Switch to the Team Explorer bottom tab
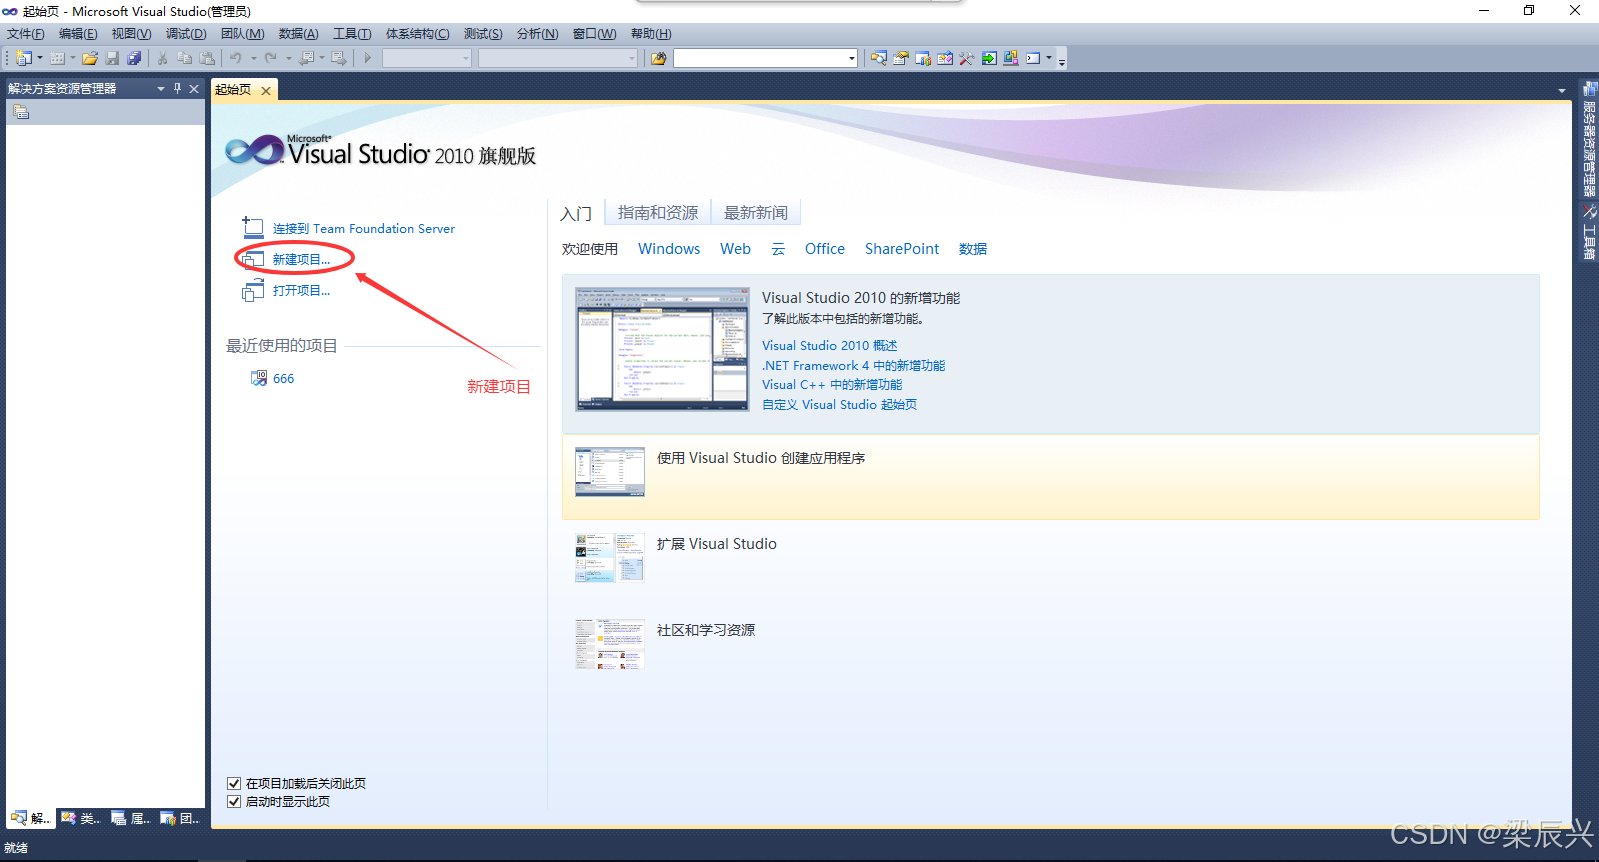Screen dimensions: 1599x862 pyautogui.click(x=180, y=818)
